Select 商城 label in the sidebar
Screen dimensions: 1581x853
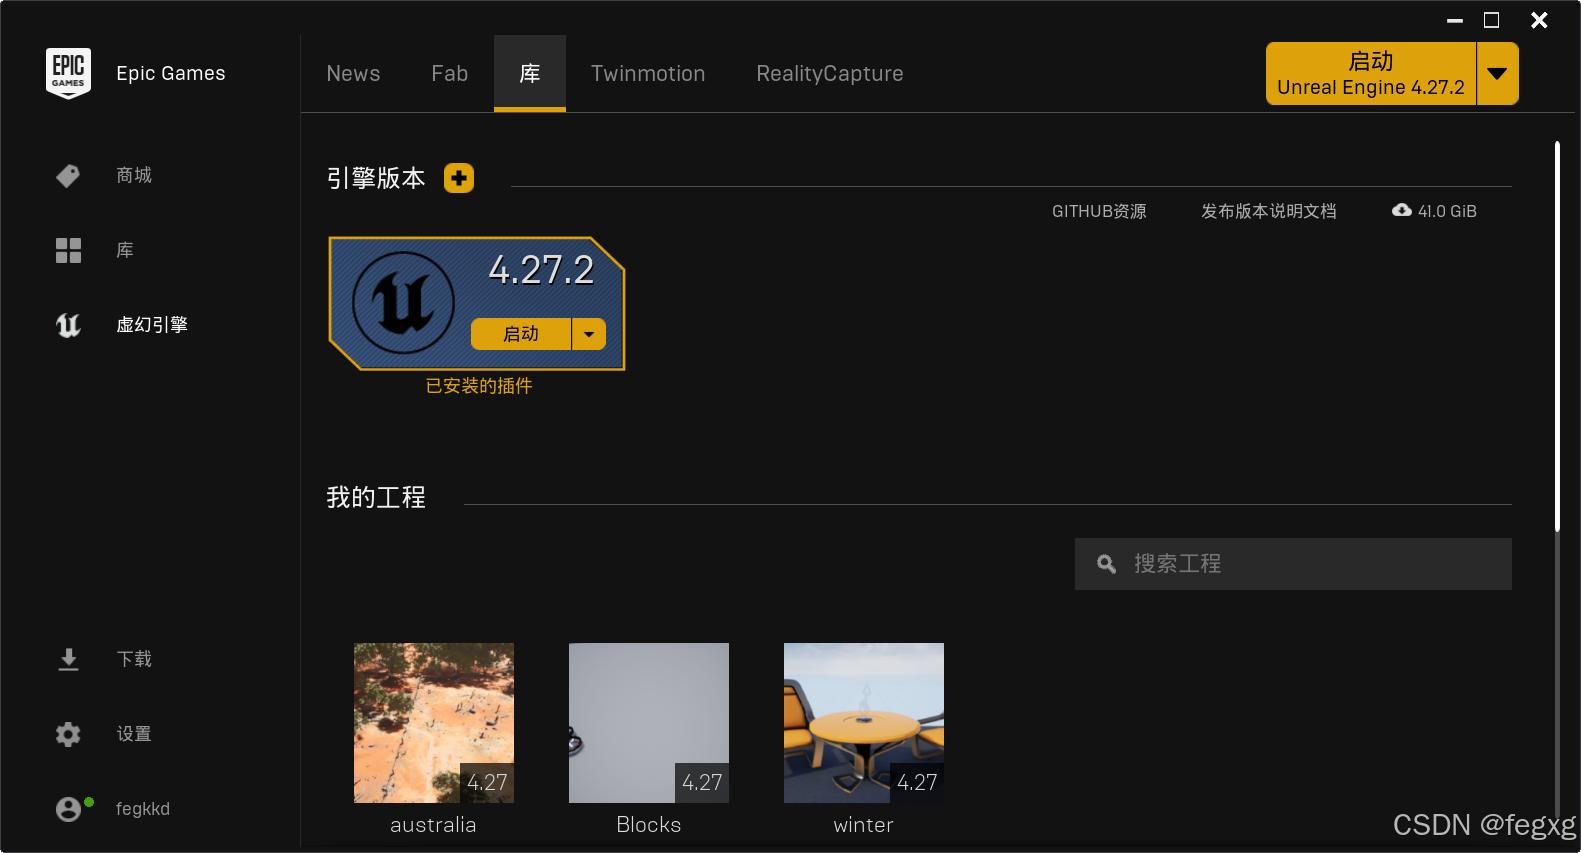[x=134, y=176]
